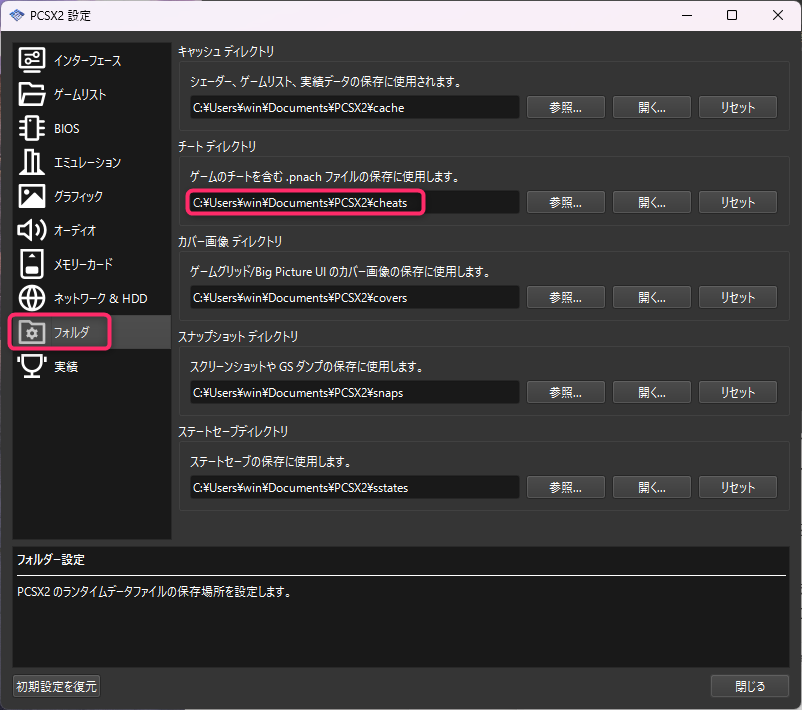The height and width of the screenshot is (710, 802).
Task: Focus the sstates path input field
Action: pos(354,487)
